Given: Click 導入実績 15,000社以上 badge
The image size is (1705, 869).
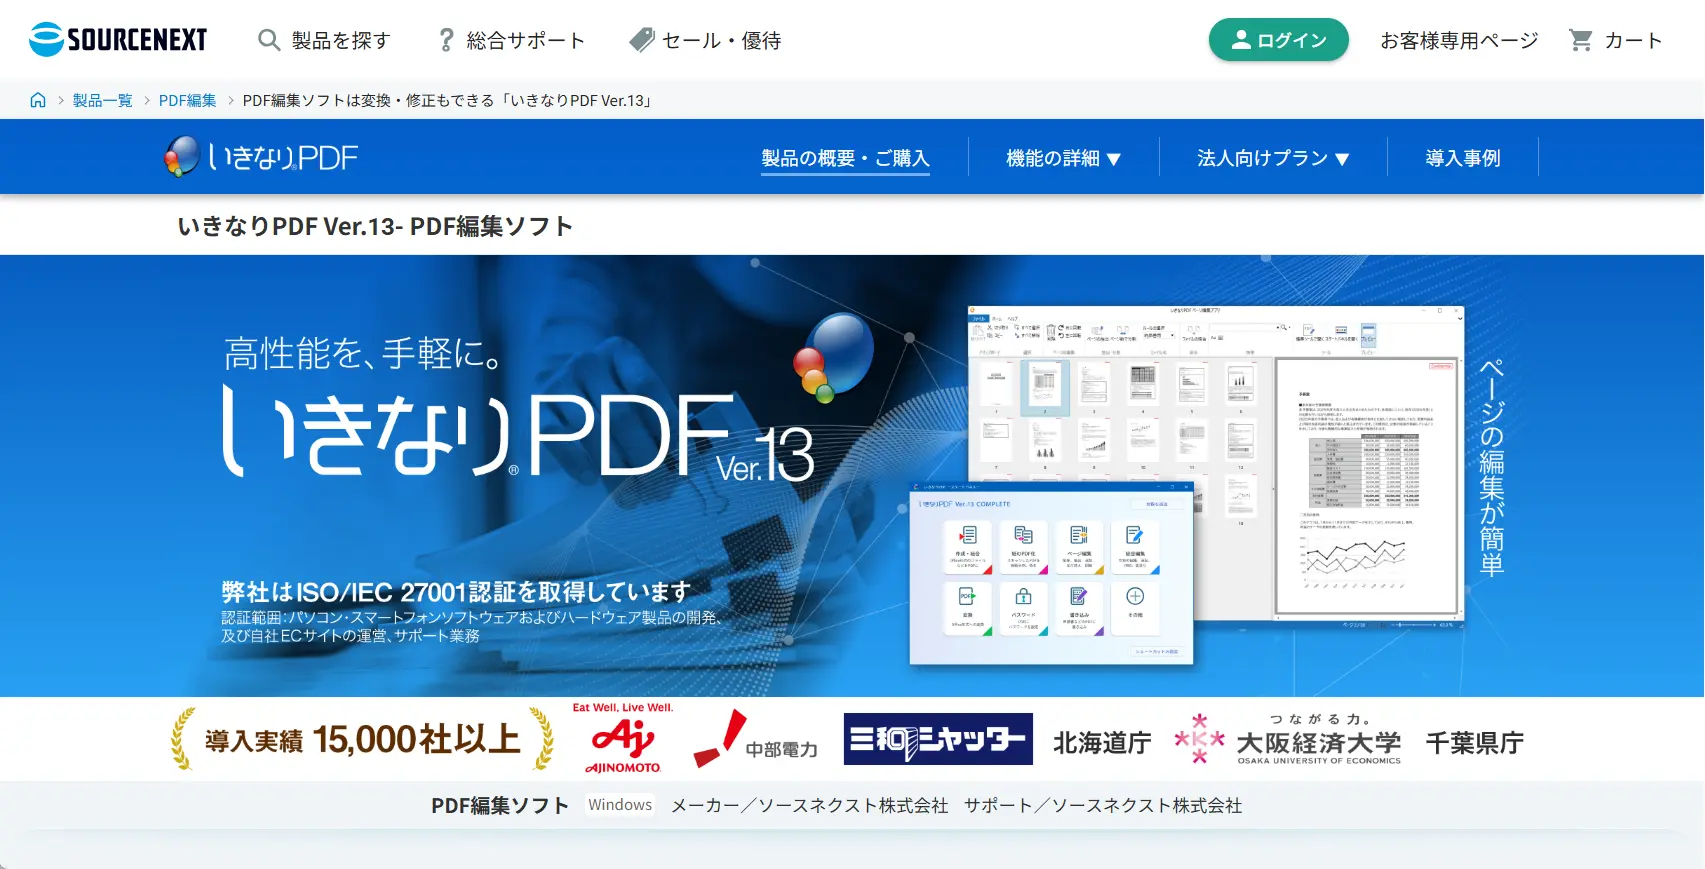Looking at the screenshot, I should click(x=362, y=739).
